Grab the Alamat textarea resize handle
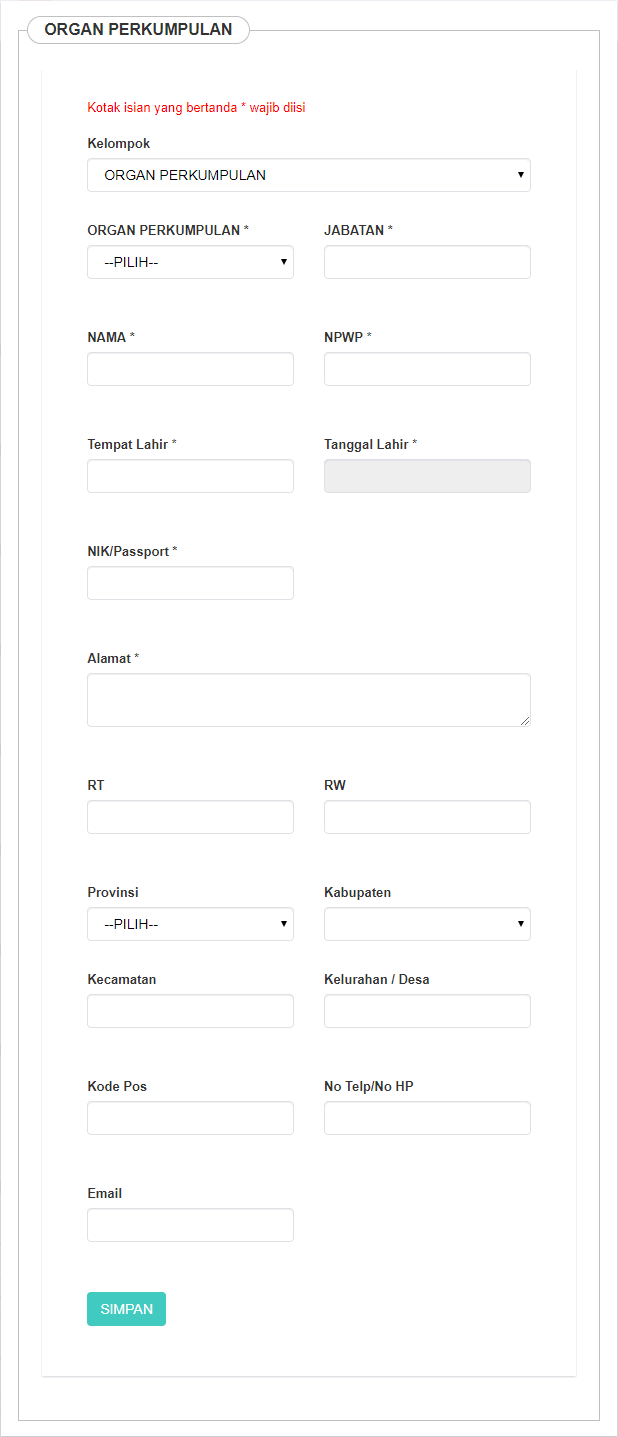 pos(525,721)
